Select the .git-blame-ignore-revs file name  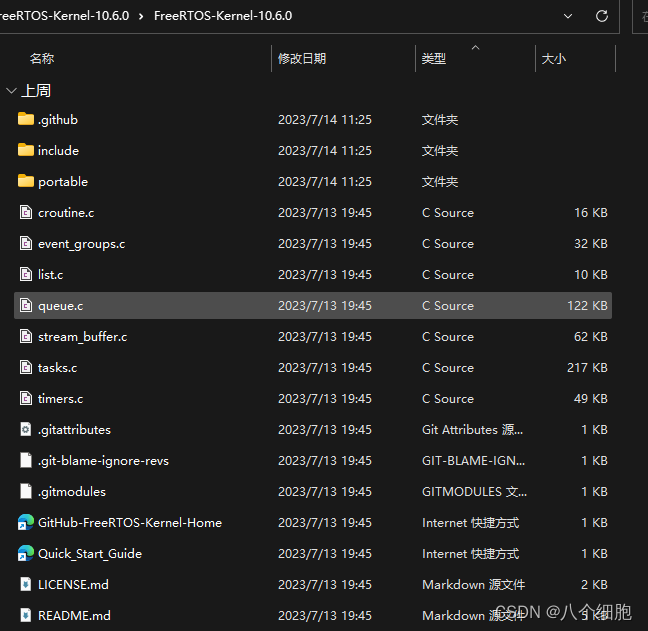(x=103, y=461)
